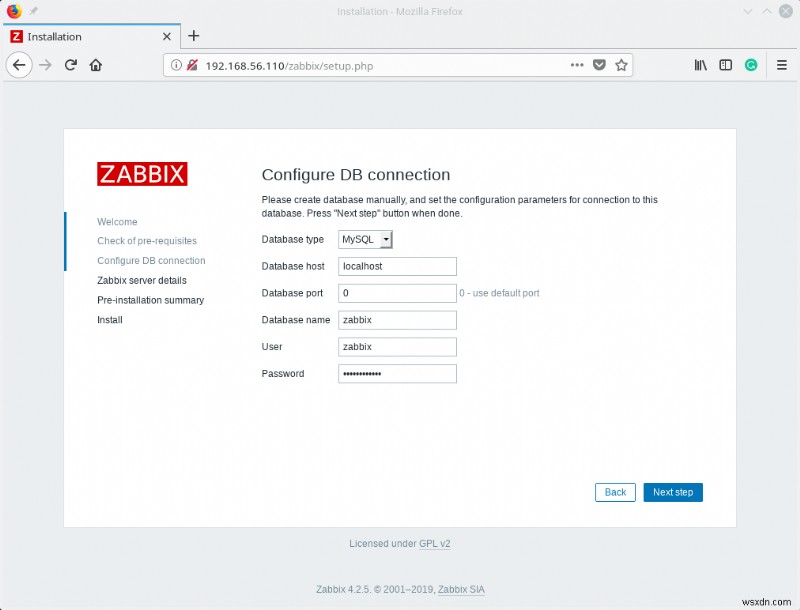This screenshot has width=800, height=610.
Task: Bookmark this page with star icon
Action: 621,65
